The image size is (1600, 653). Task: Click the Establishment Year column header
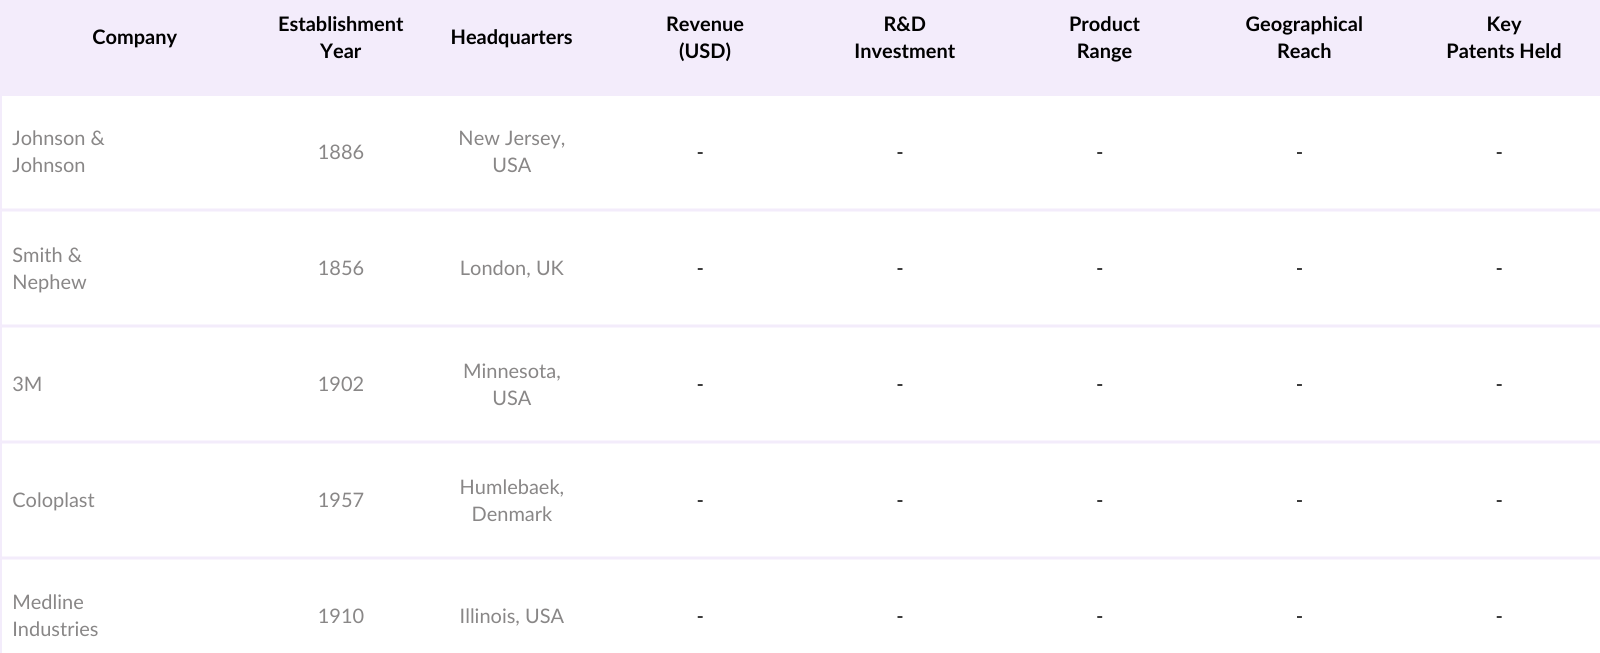pos(340,38)
